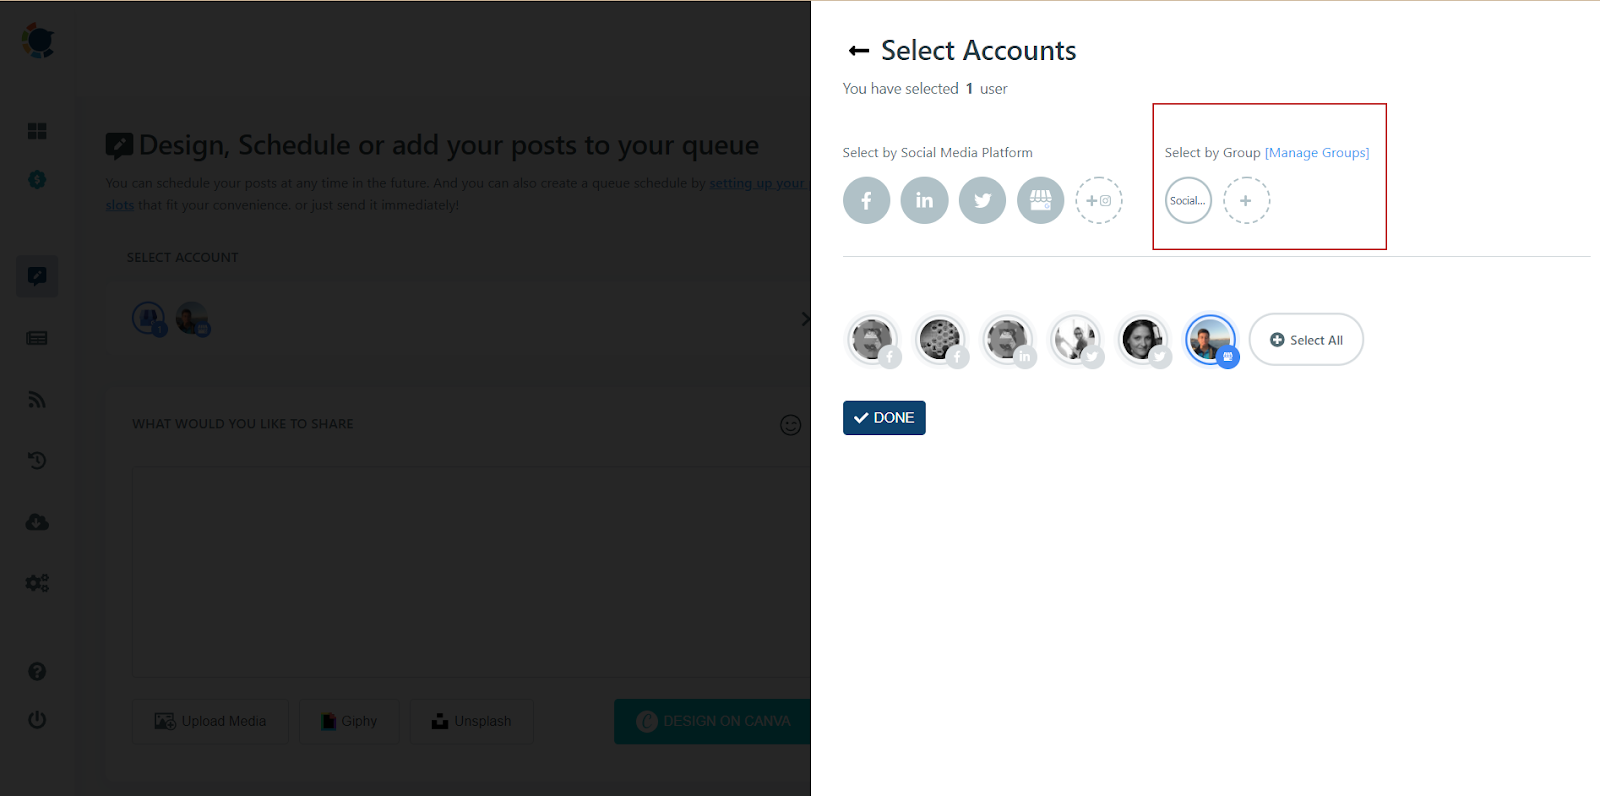Image resolution: width=1600 pixels, height=796 pixels.
Task: Click the power logout icon
Action: click(37, 720)
